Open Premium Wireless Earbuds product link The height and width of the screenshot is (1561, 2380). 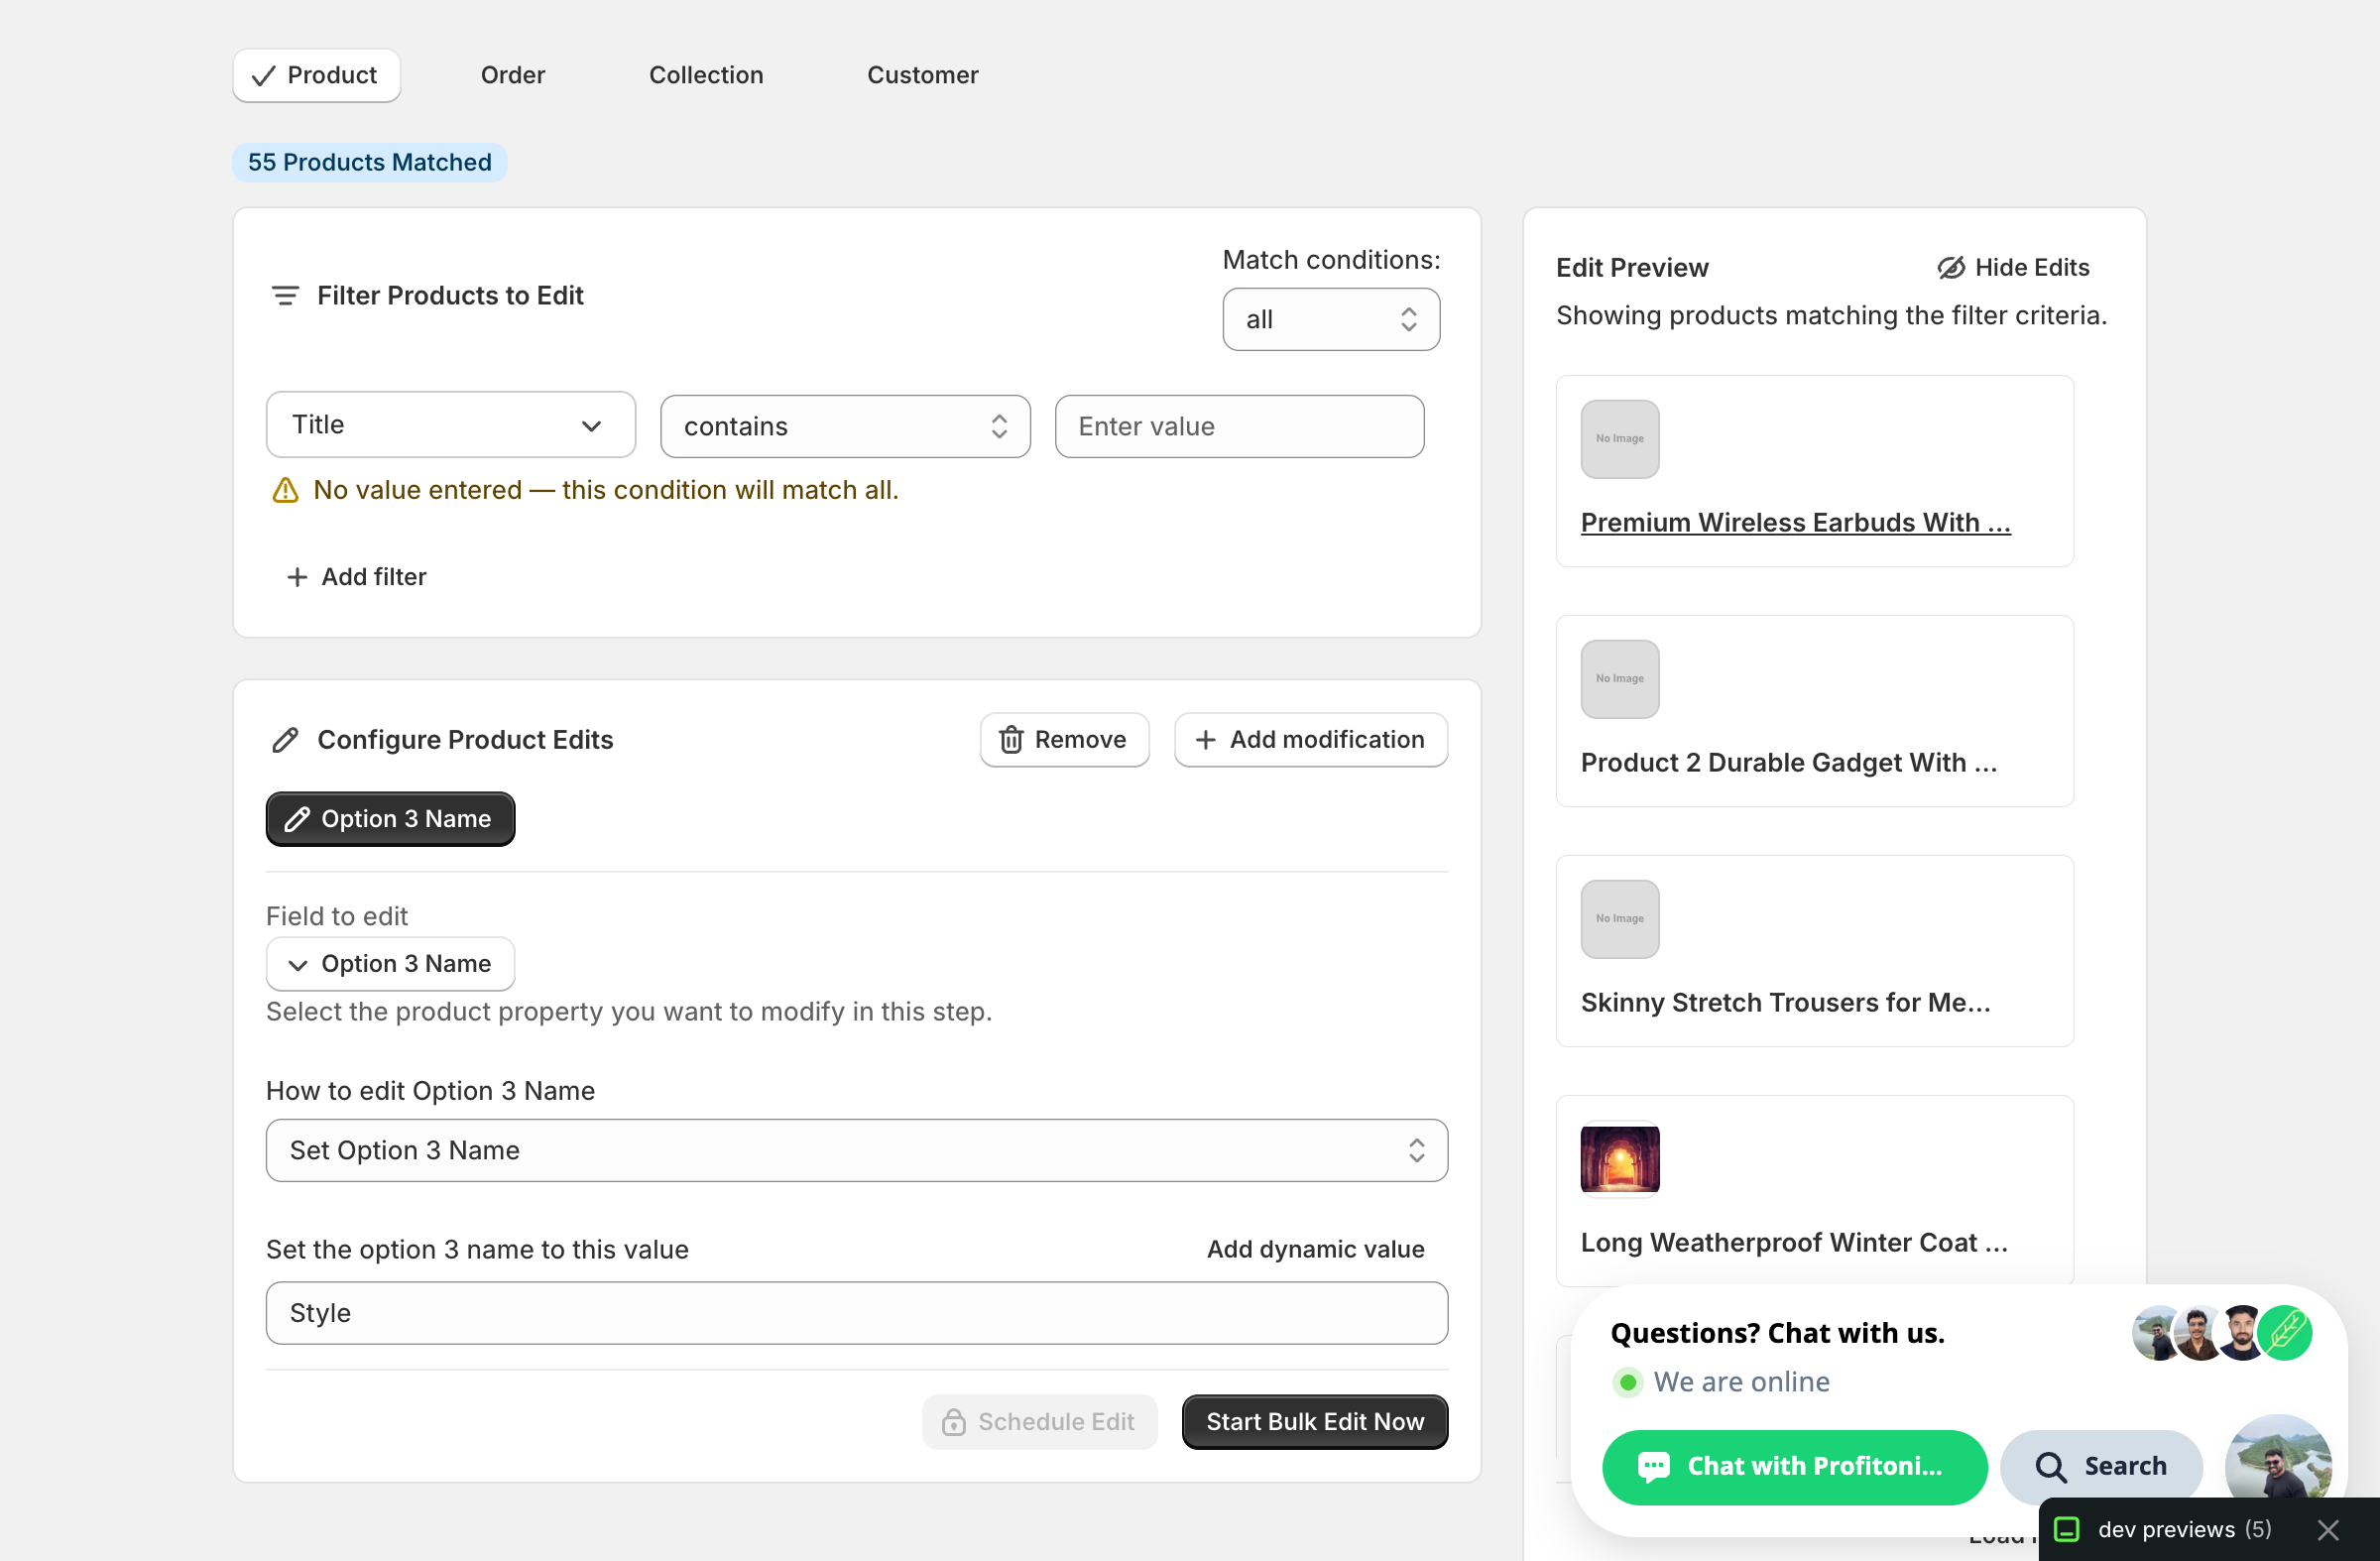(x=1795, y=523)
